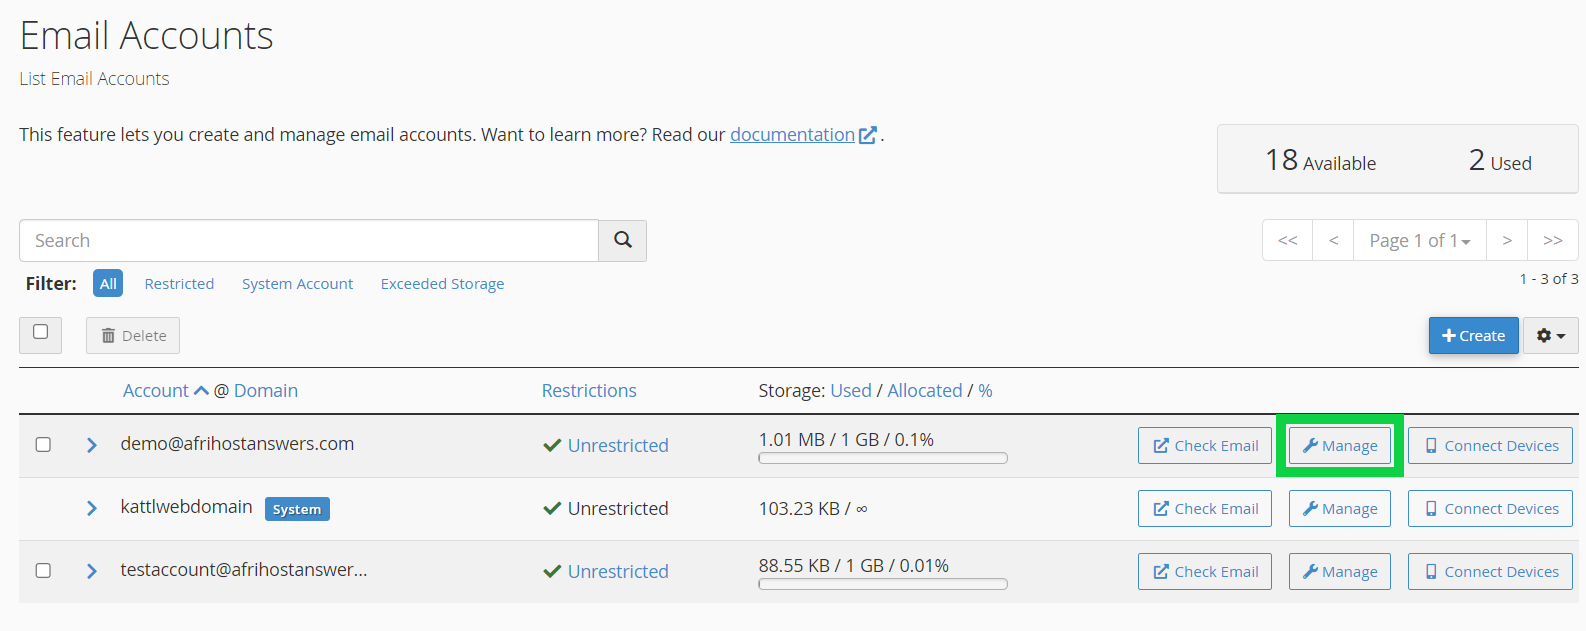The height and width of the screenshot is (631, 1586).
Task: Click the trash Delete button
Action: (x=133, y=336)
